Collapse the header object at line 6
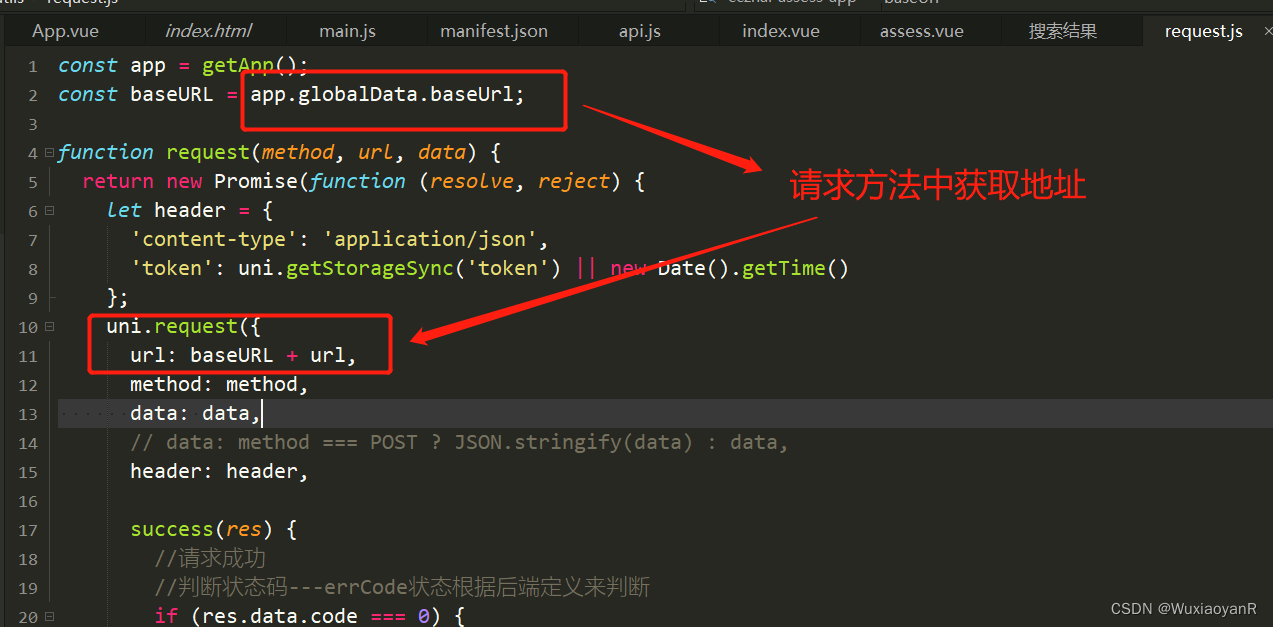This screenshot has width=1273, height=627. click(48, 210)
